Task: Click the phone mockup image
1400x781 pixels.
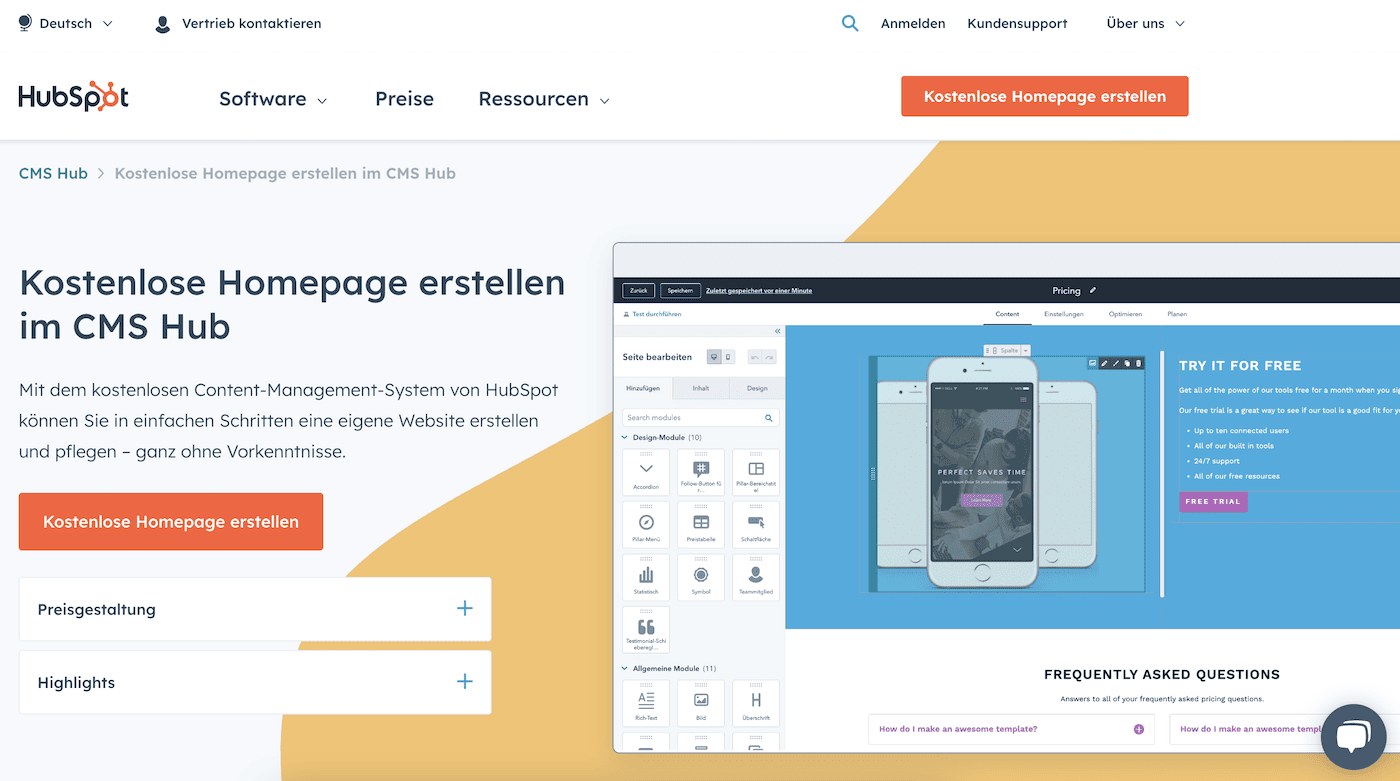Action: pos(982,472)
